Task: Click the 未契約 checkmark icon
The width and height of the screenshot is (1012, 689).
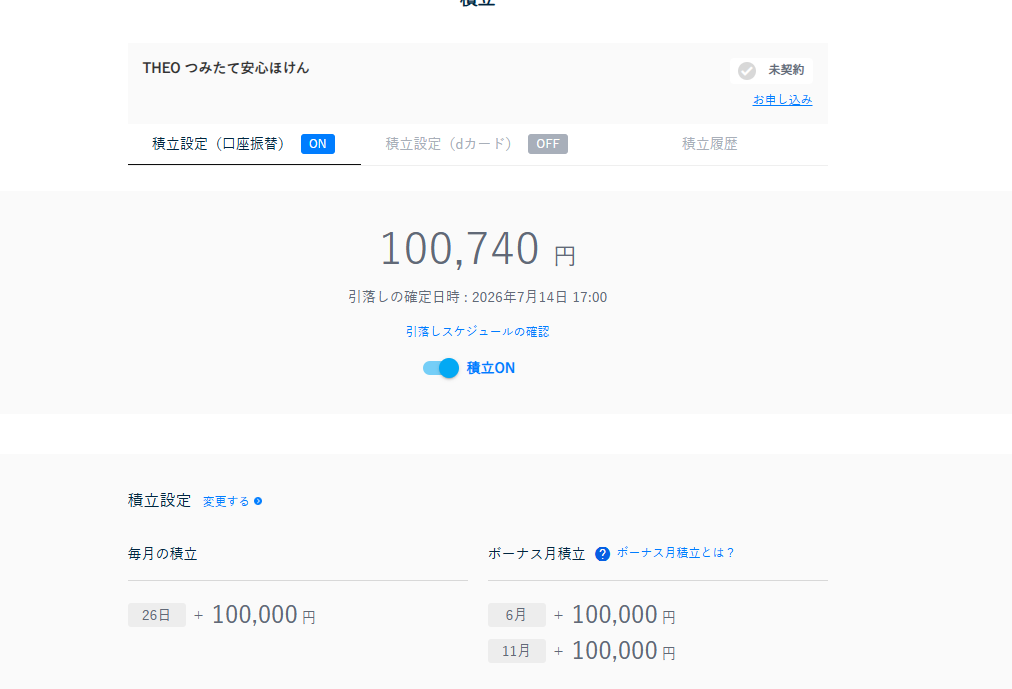Action: pos(747,71)
